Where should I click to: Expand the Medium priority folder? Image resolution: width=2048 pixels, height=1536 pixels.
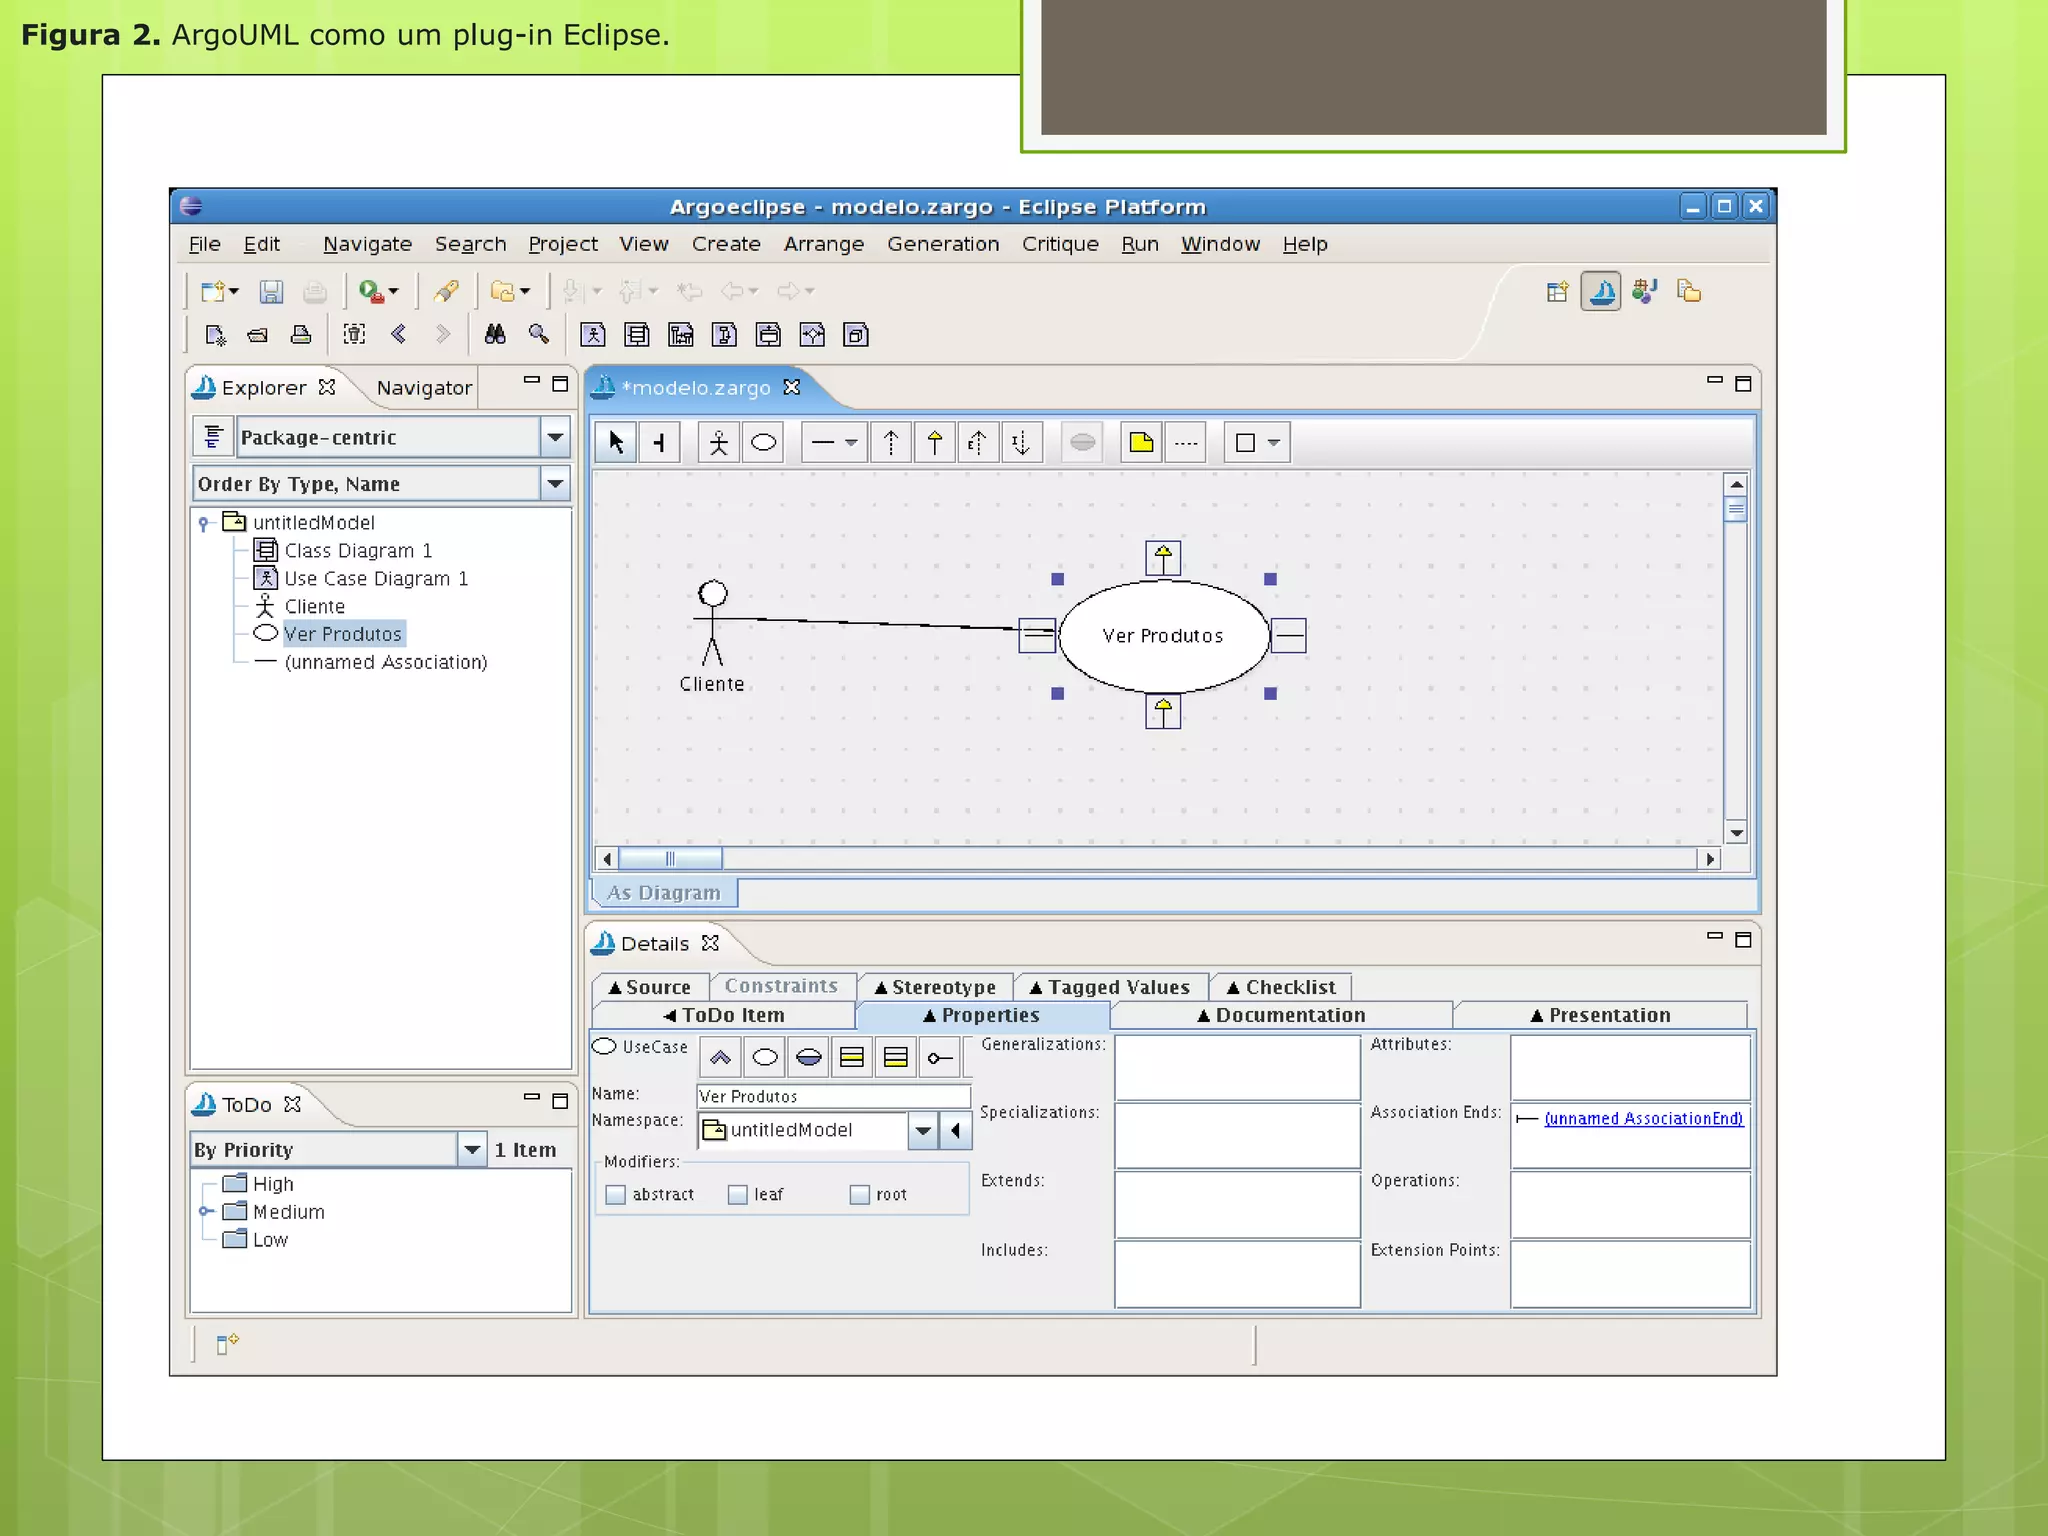coord(205,1212)
